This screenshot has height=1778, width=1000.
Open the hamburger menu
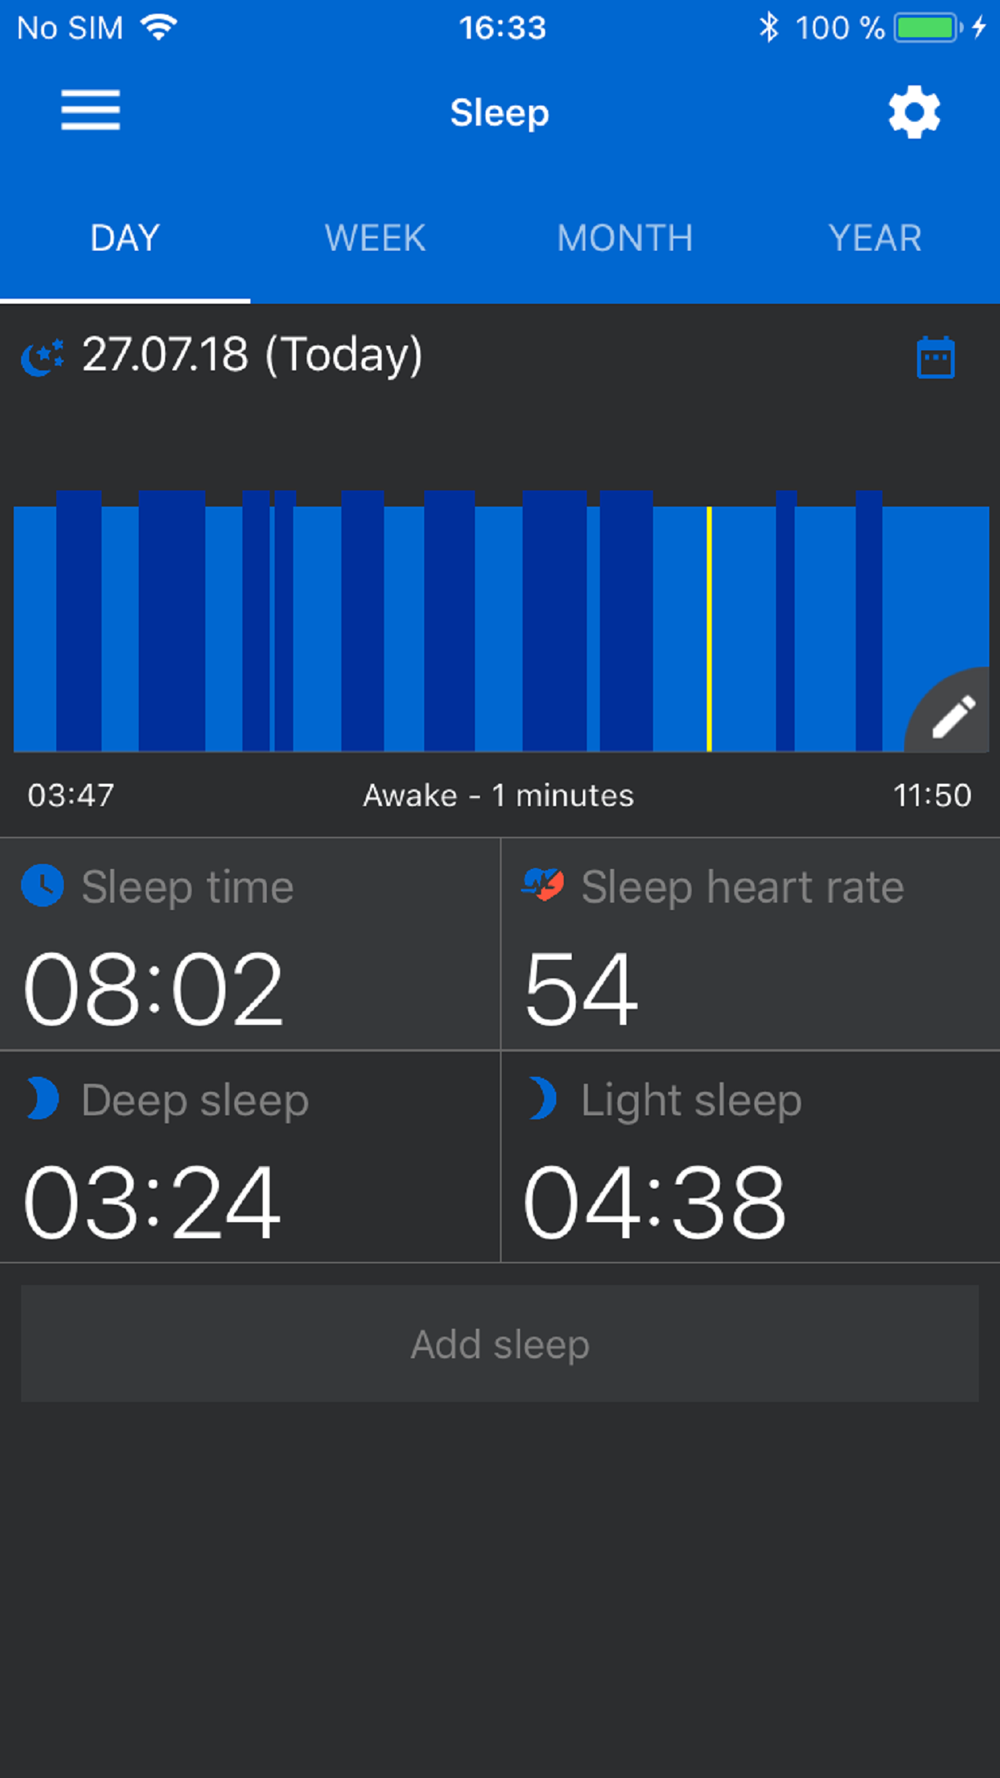[x=90, y=111]
